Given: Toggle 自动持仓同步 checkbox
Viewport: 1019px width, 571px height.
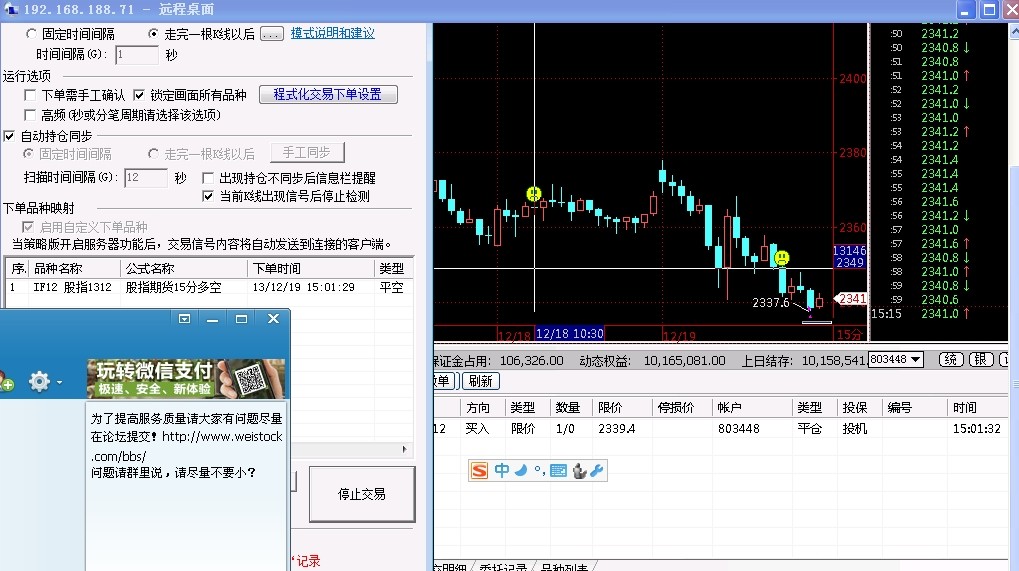Looking at the screenshot, I should click(10, 136).
